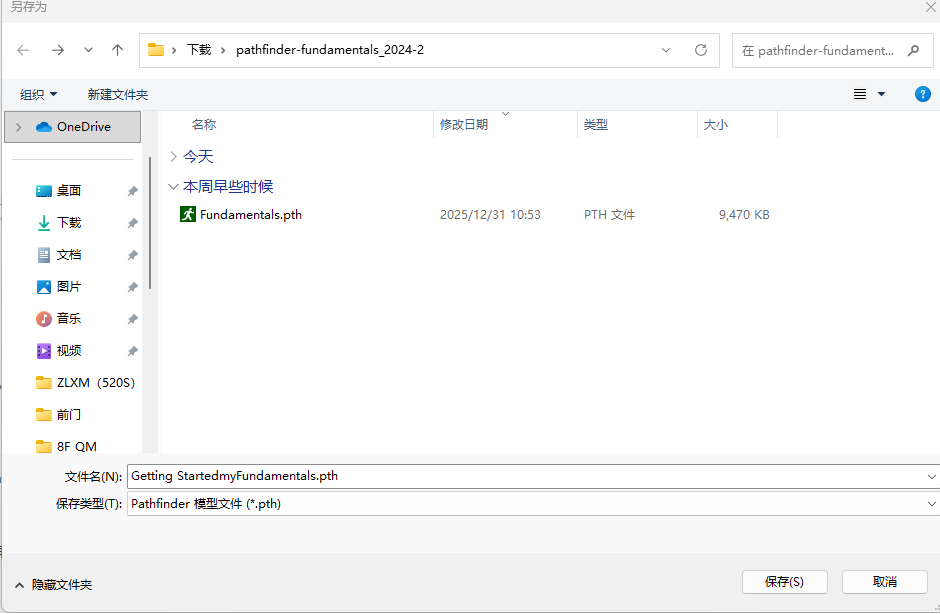Select the Fundamentals.pth file icon

click(x=188, y=214)
